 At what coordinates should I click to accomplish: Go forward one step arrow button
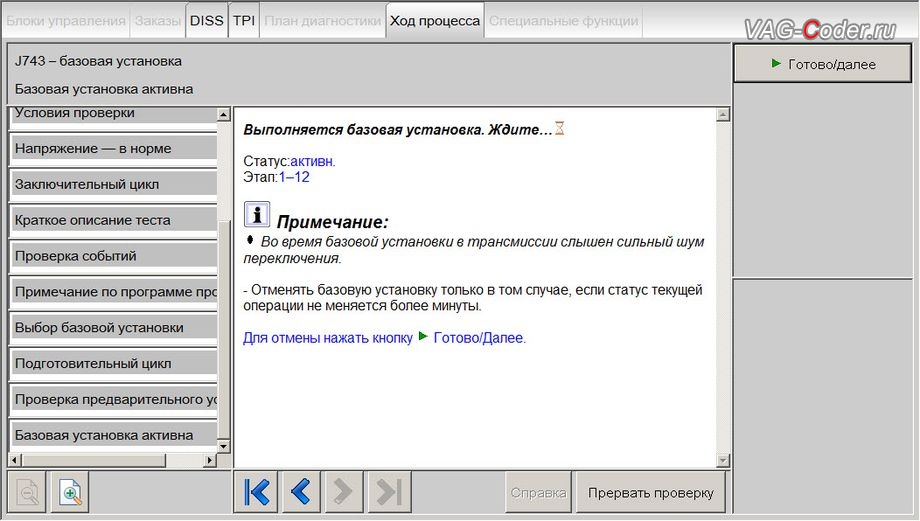344,492
